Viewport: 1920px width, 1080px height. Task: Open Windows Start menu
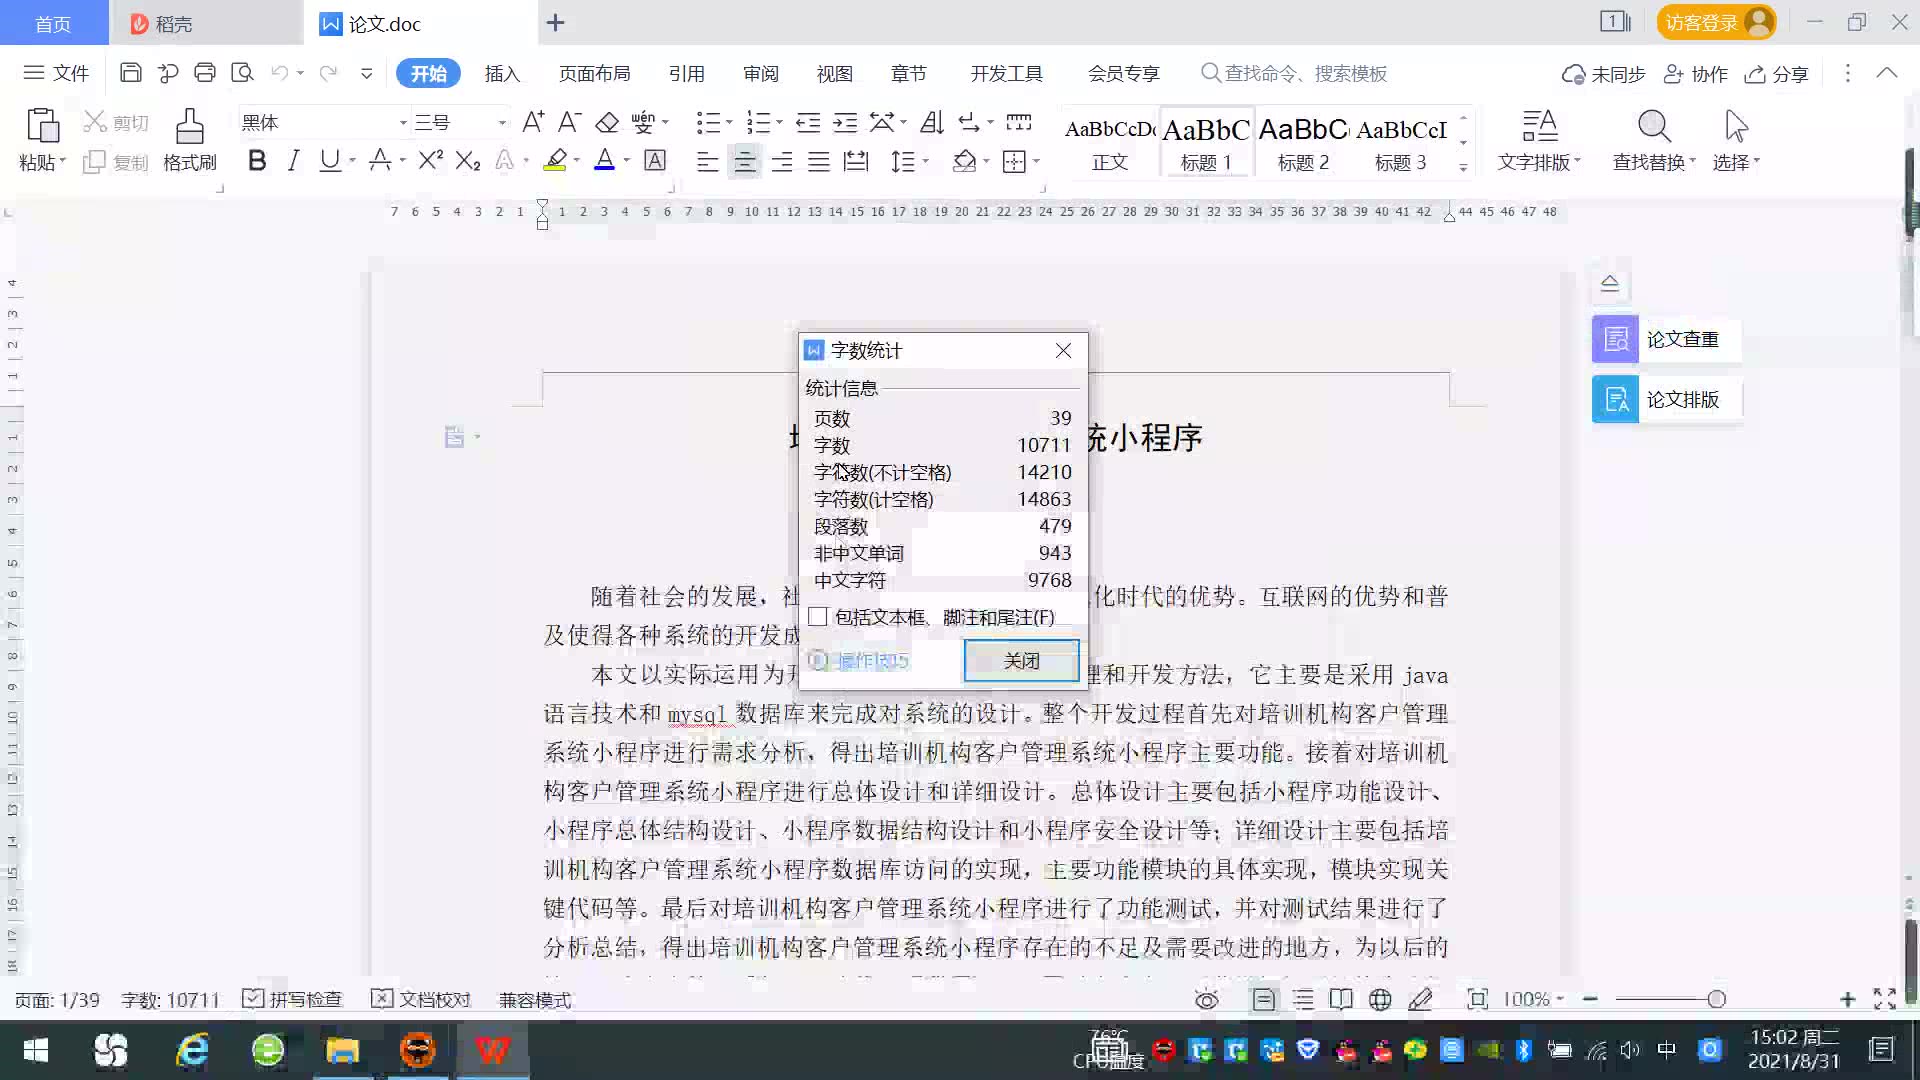click(x=36, y=1050)
